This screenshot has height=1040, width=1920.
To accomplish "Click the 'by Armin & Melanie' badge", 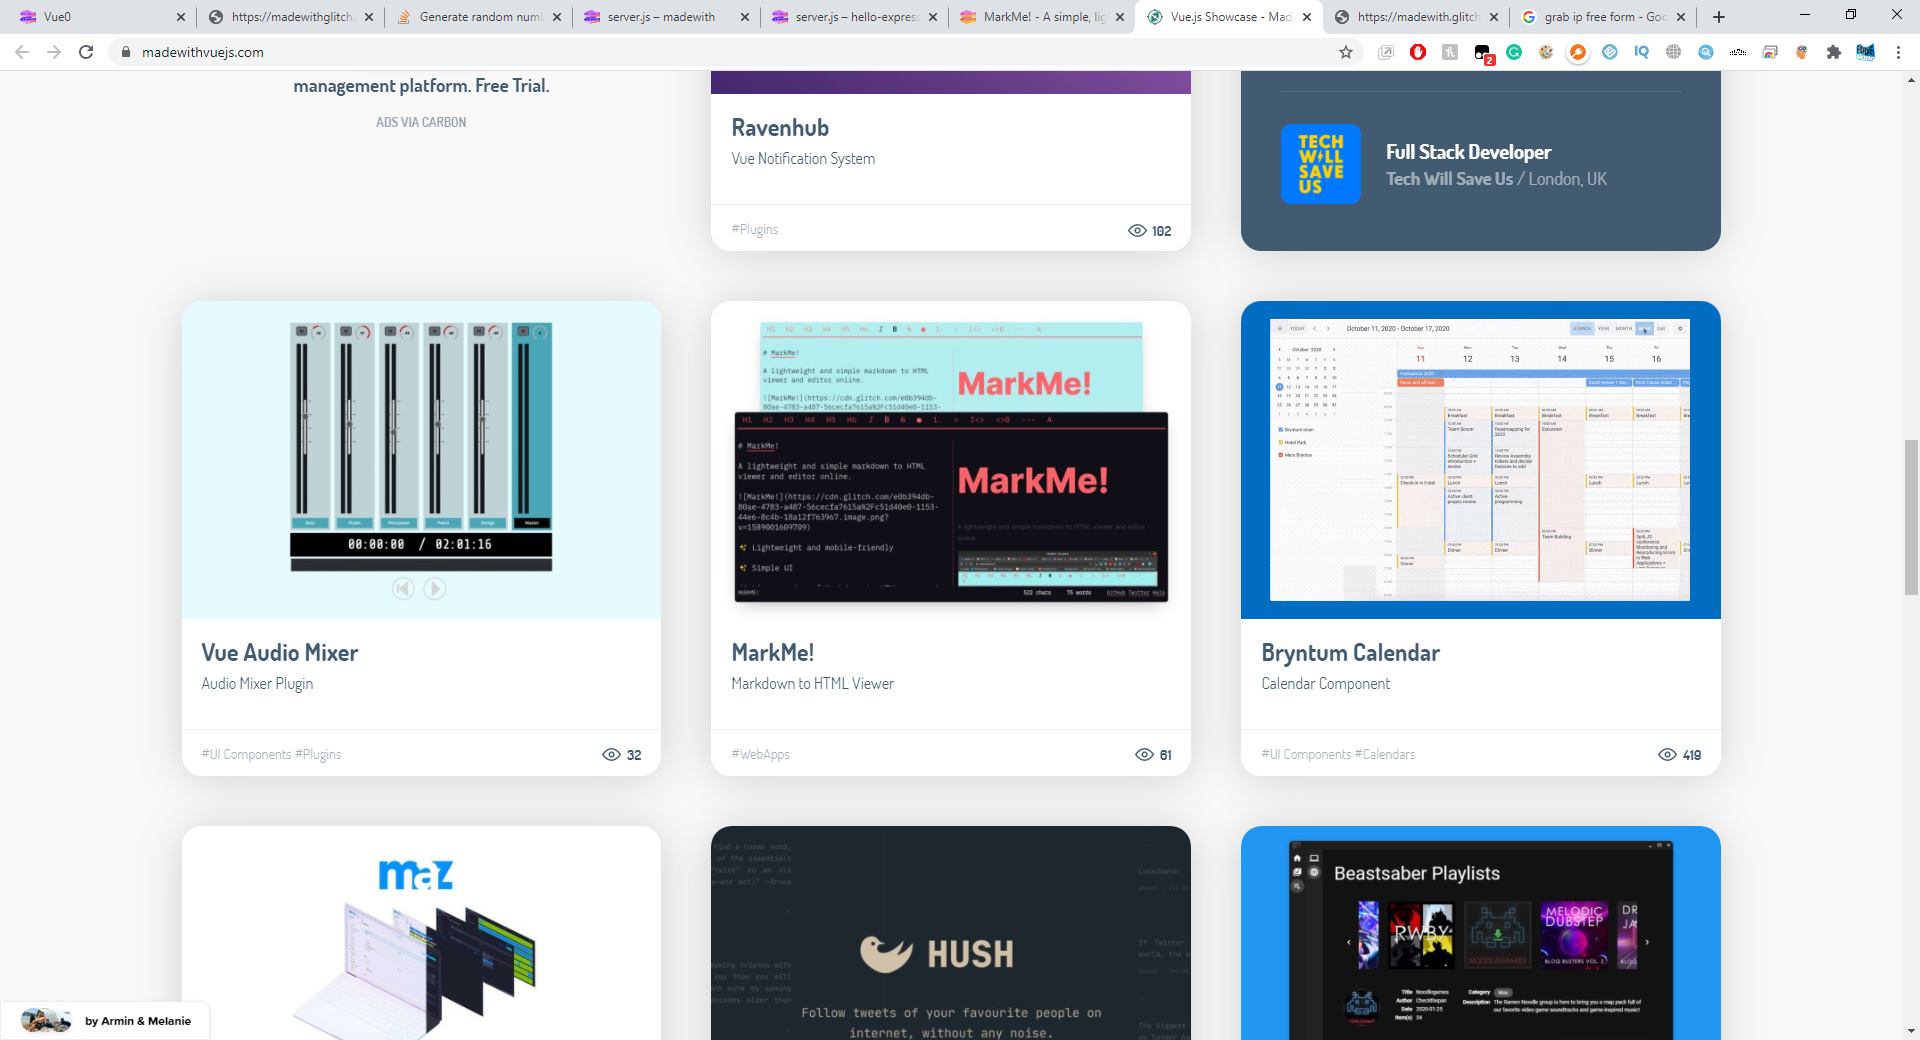I will 105,1021.
